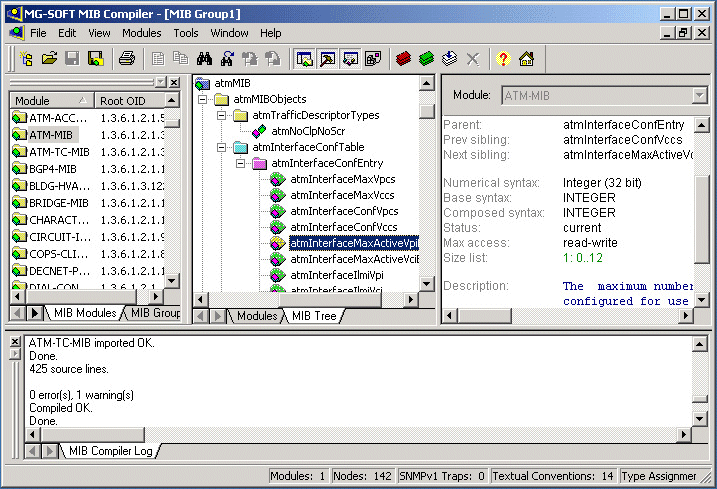Screen dimensions: 717x489
Task: Open the Window menu
Action: pyautogui.click(x=229, y=33)
